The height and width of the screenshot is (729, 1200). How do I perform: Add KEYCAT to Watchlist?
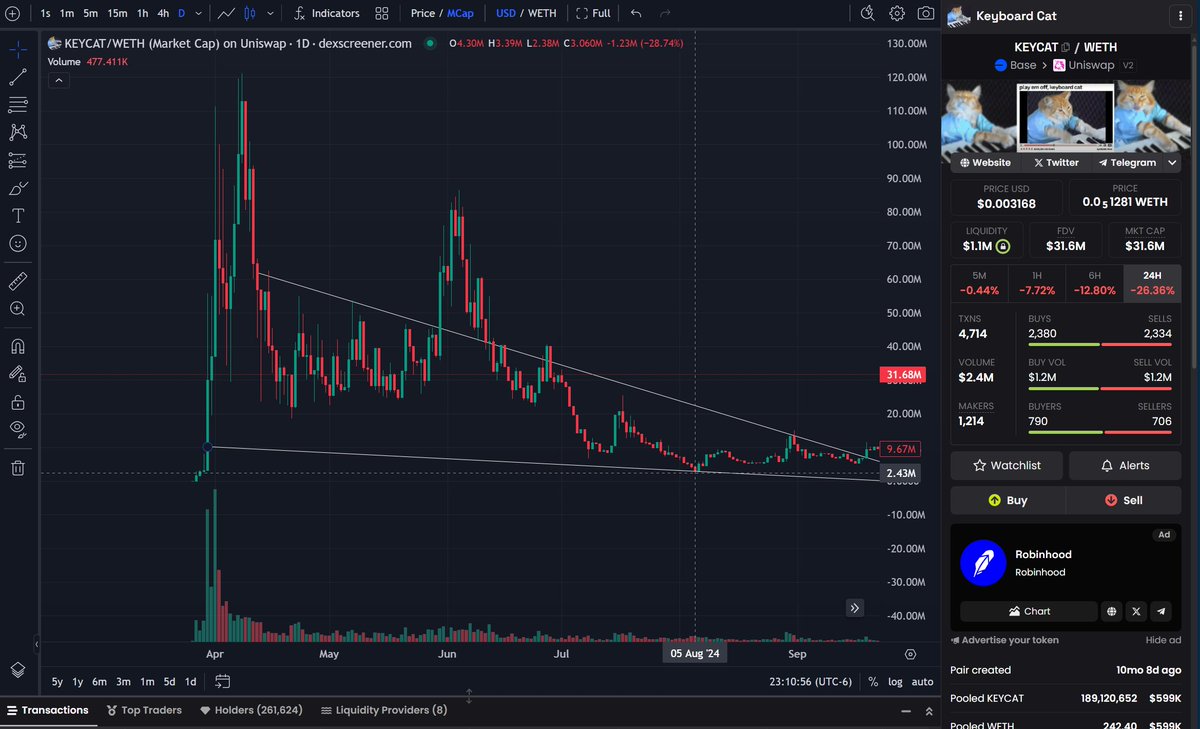point(1006,465)
